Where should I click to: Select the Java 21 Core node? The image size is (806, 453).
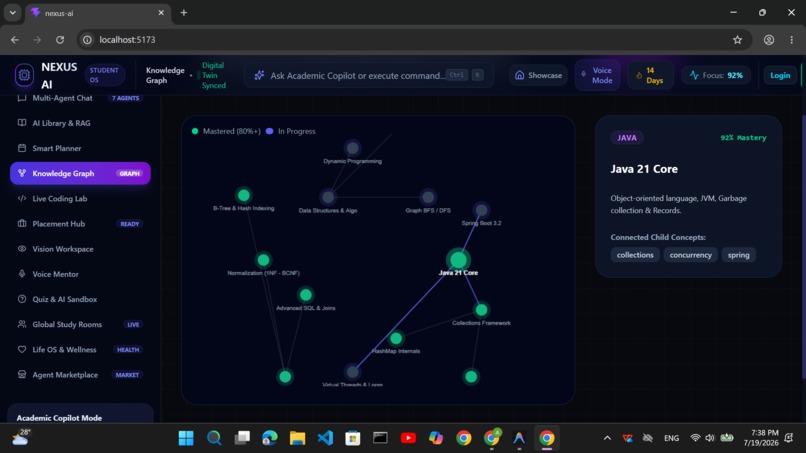(x=458, y=260)
